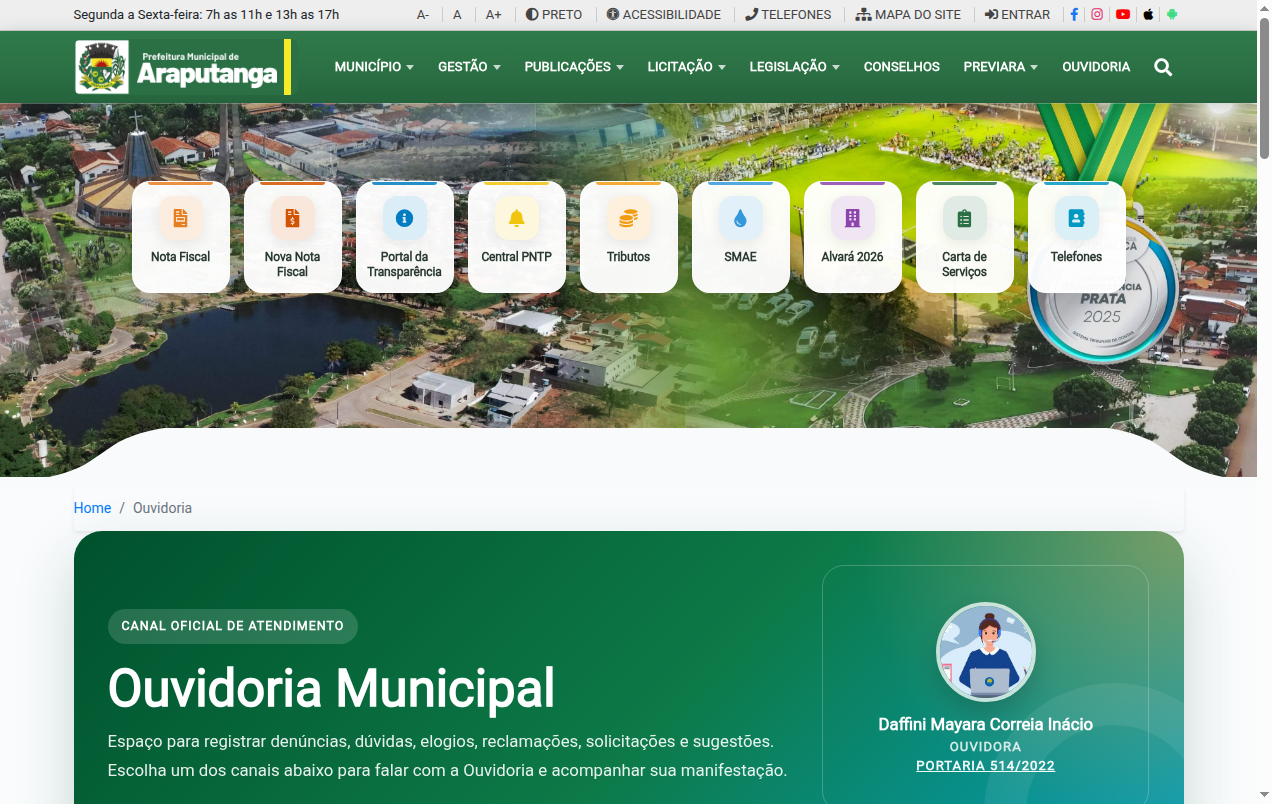Click the page vertical scrollbar thumb
Viewport: 1272px width, 804px height.
[x=1264, y=87]
